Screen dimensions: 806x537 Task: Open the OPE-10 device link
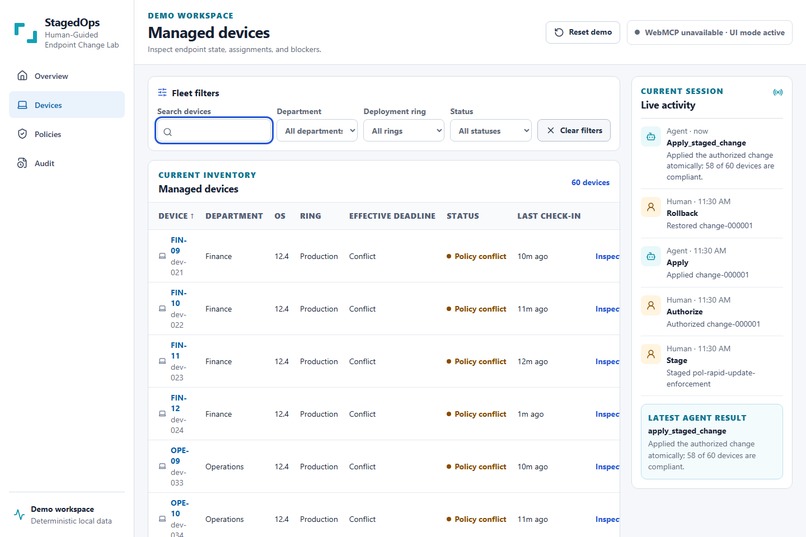pos(179,508)
